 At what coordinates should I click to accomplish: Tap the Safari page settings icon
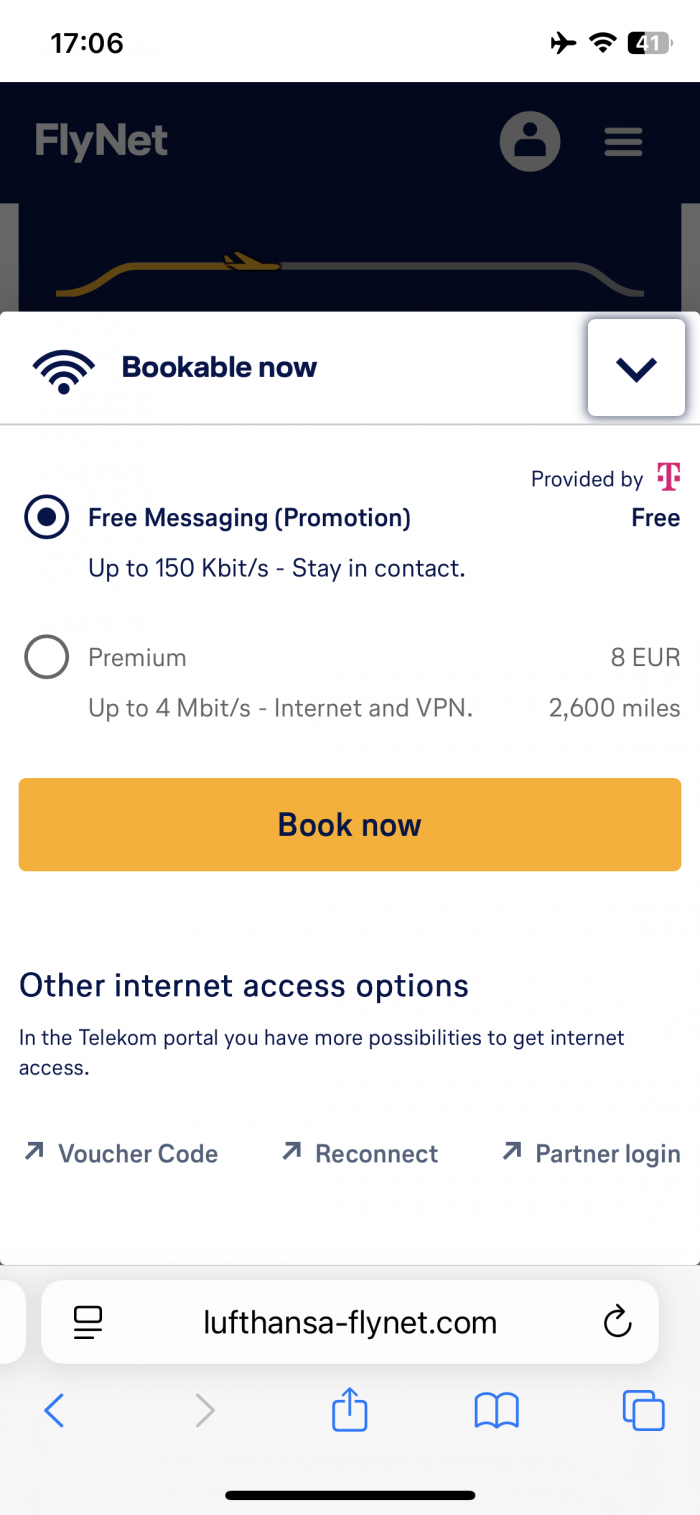[x=89, y=1323]
